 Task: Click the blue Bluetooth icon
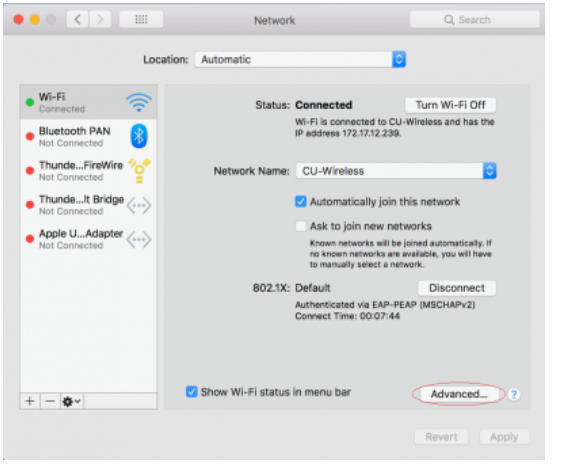coord(139,136)
